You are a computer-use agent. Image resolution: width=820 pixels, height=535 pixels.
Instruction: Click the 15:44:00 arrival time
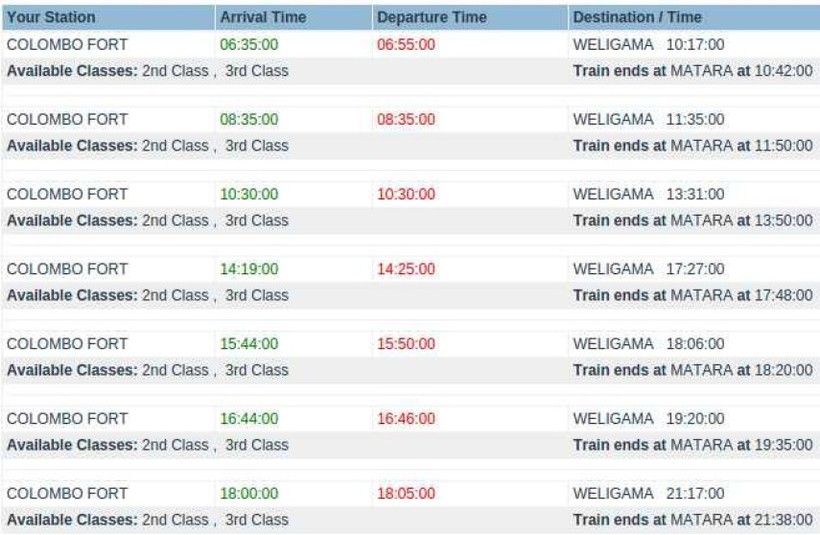(249, 344)
